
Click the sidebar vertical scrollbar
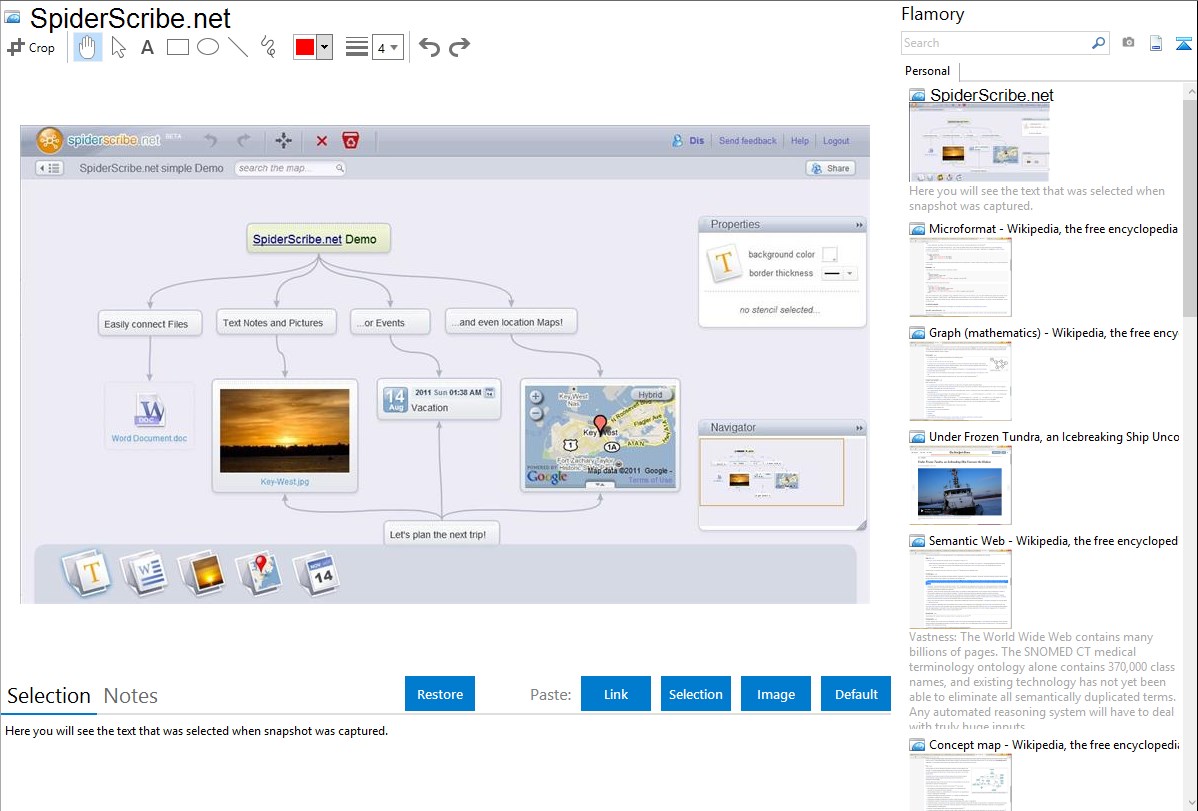click(1190, 206)
